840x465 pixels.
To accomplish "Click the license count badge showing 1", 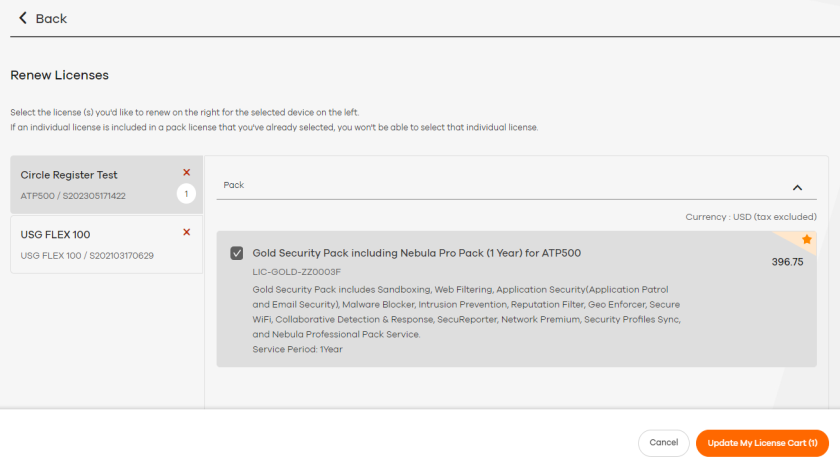I will pyautogui.click(x=186, y=194).
